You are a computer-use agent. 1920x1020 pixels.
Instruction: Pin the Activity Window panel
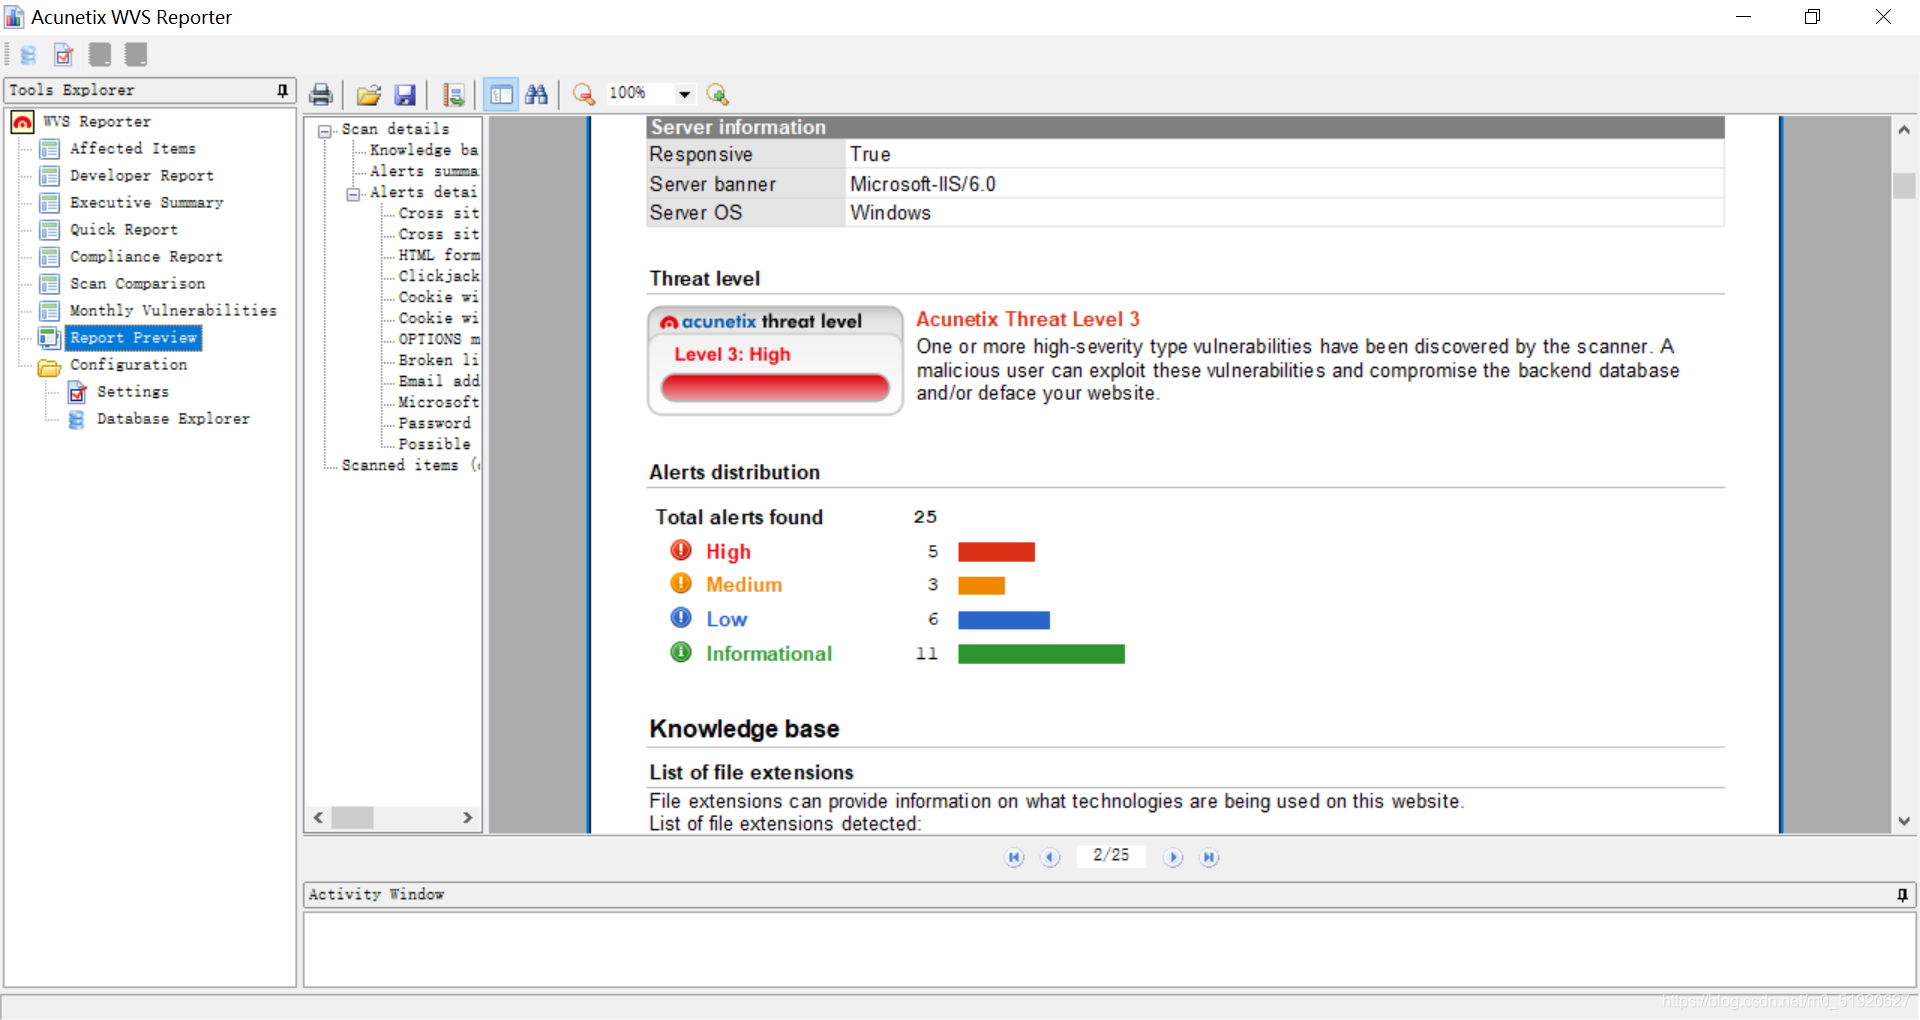(x=1902, y=895)
